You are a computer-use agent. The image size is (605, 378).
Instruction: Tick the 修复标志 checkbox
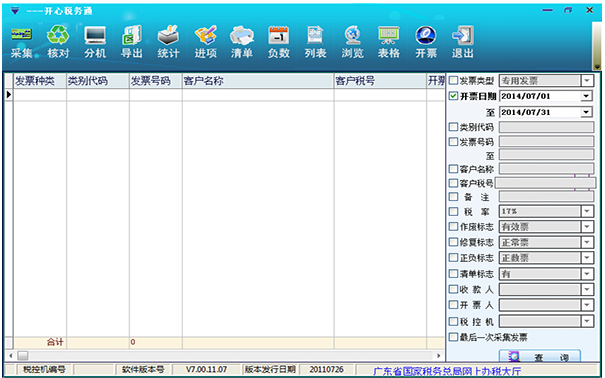[453, 242]
